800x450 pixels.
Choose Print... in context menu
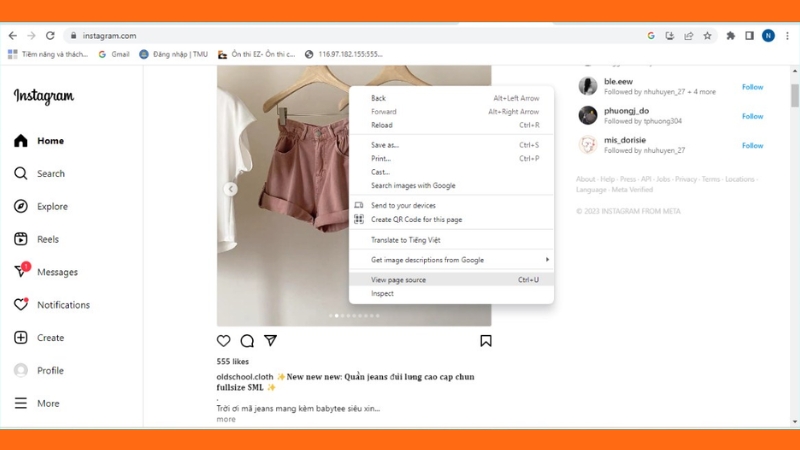coord(451,158)
